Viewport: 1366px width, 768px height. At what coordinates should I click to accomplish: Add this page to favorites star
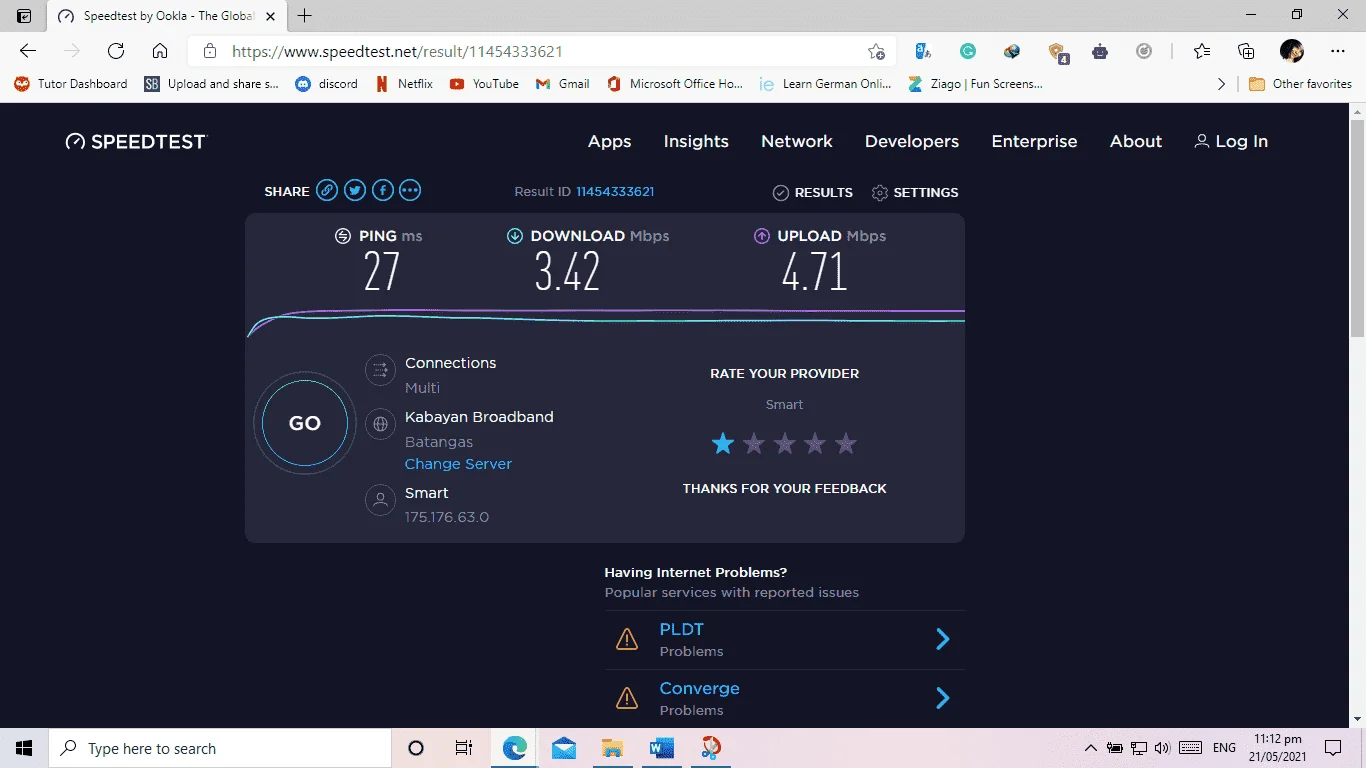coord(876,51)
